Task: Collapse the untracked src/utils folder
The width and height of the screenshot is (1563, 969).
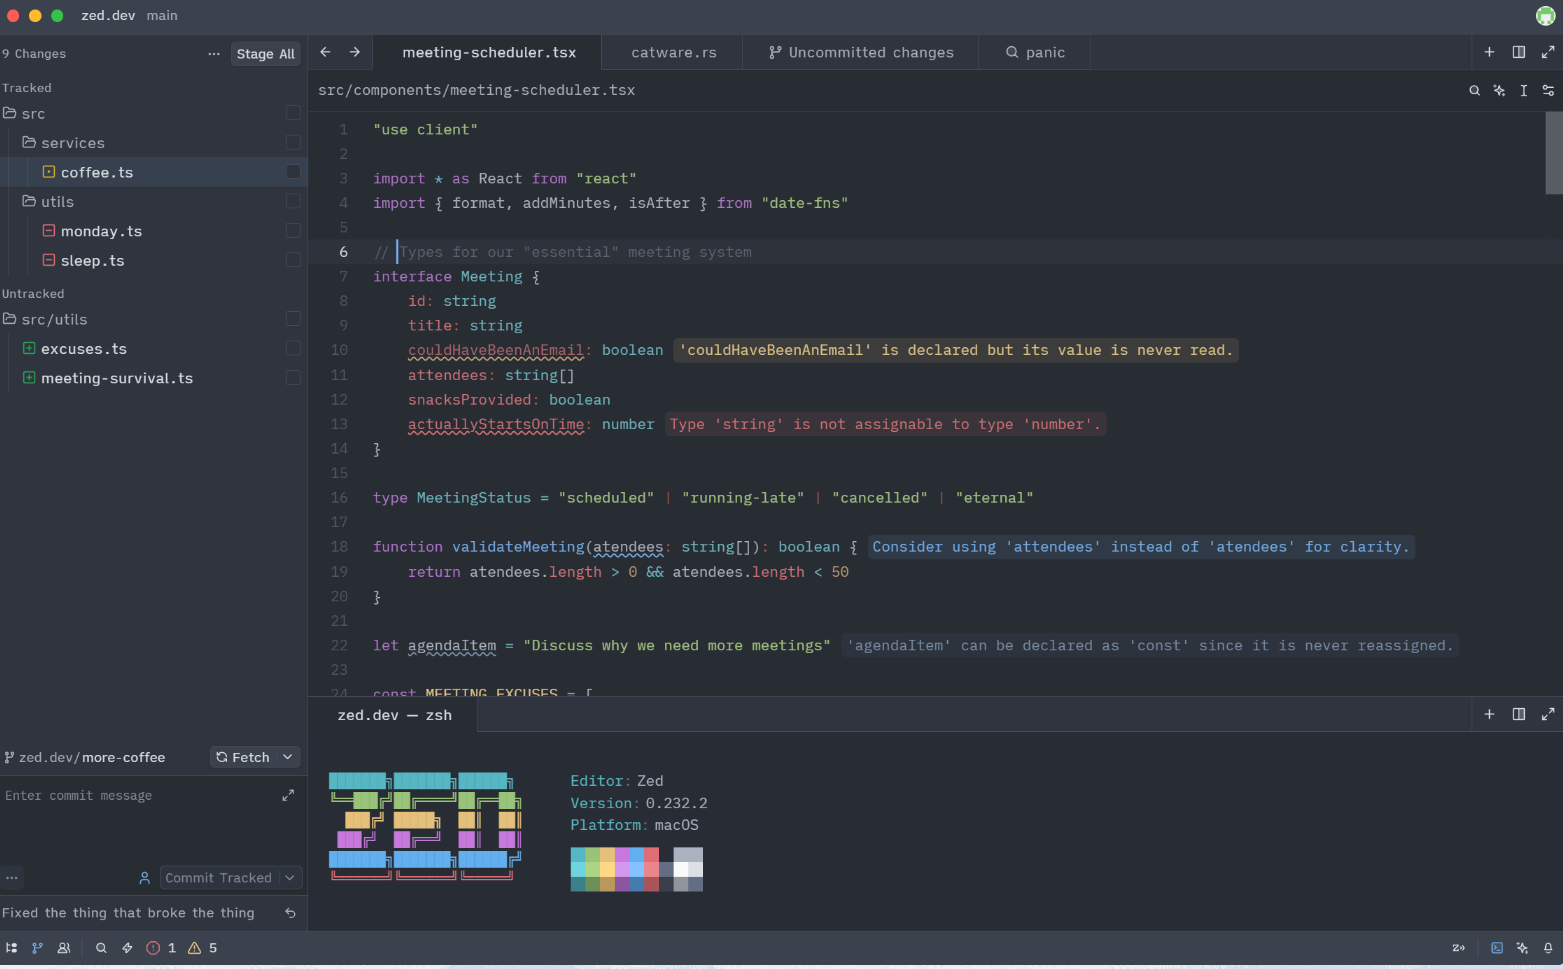Action: [x=10, y=319]
